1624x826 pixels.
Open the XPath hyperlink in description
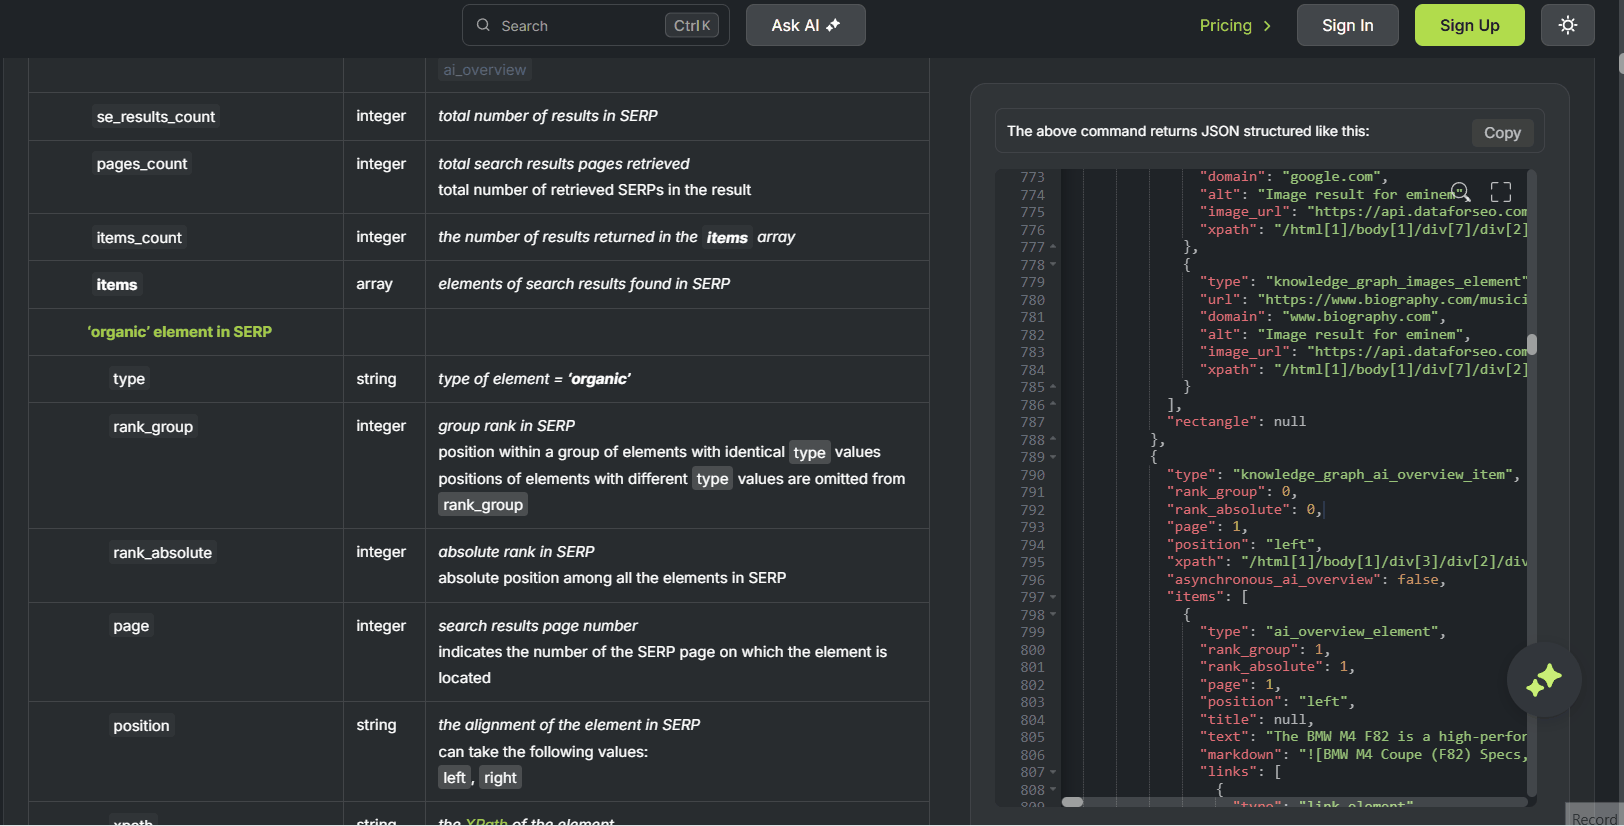487,821
